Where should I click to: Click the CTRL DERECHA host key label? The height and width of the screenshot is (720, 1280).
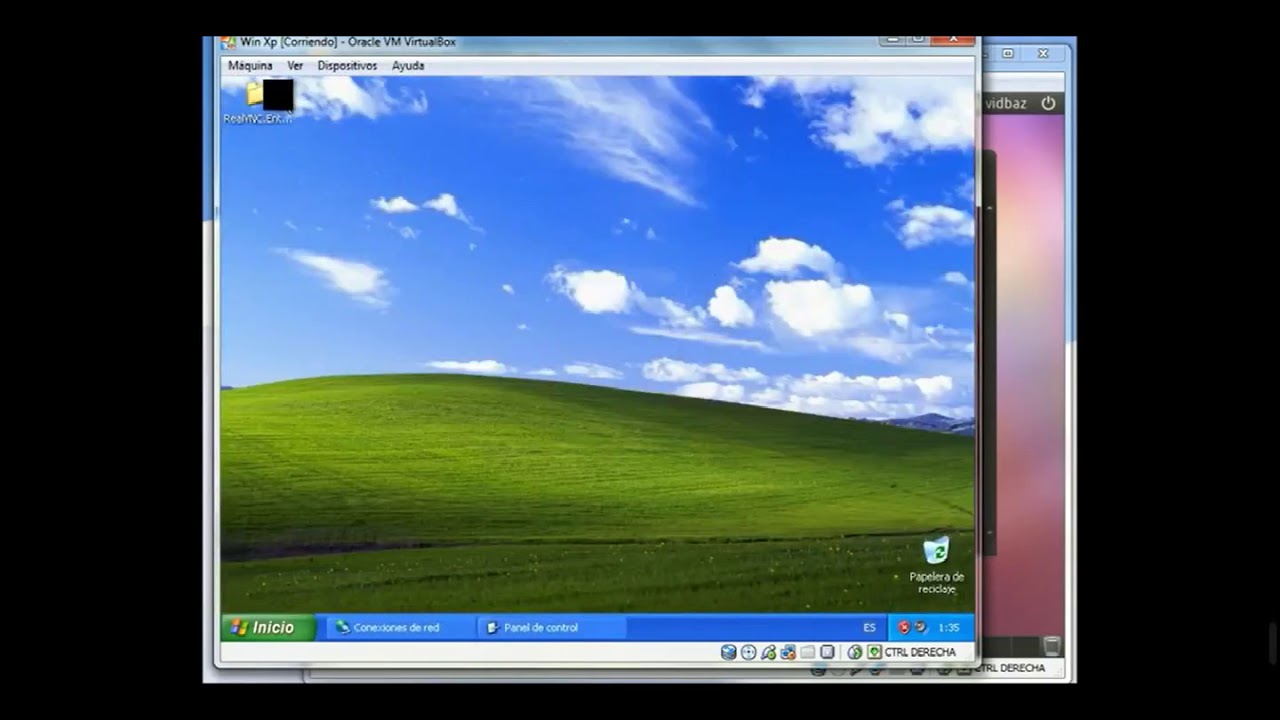coord(920,652)
